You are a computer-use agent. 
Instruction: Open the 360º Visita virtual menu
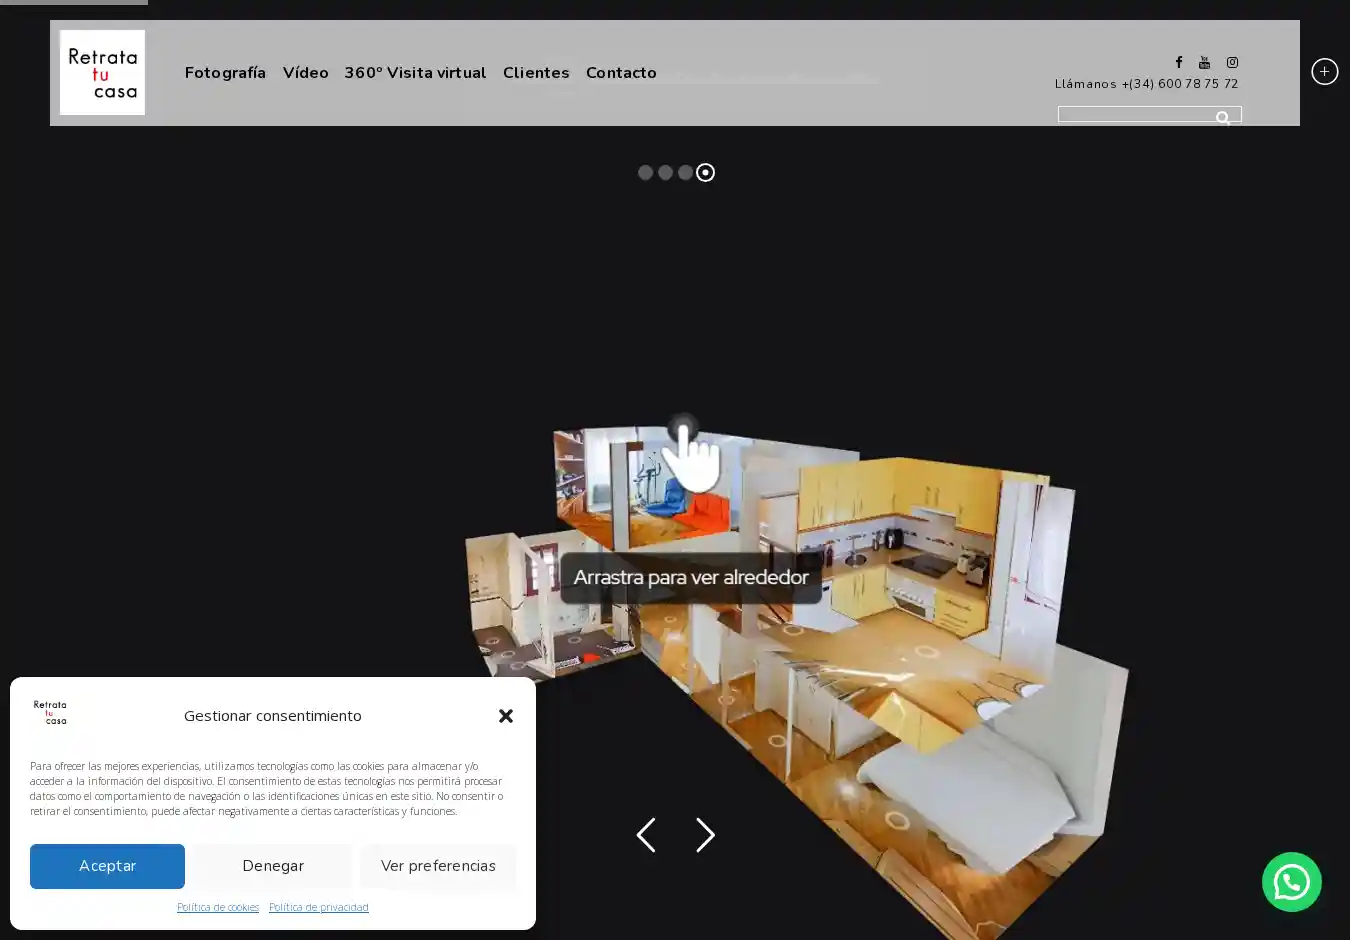pyautogui.click(x=415, y=73)
